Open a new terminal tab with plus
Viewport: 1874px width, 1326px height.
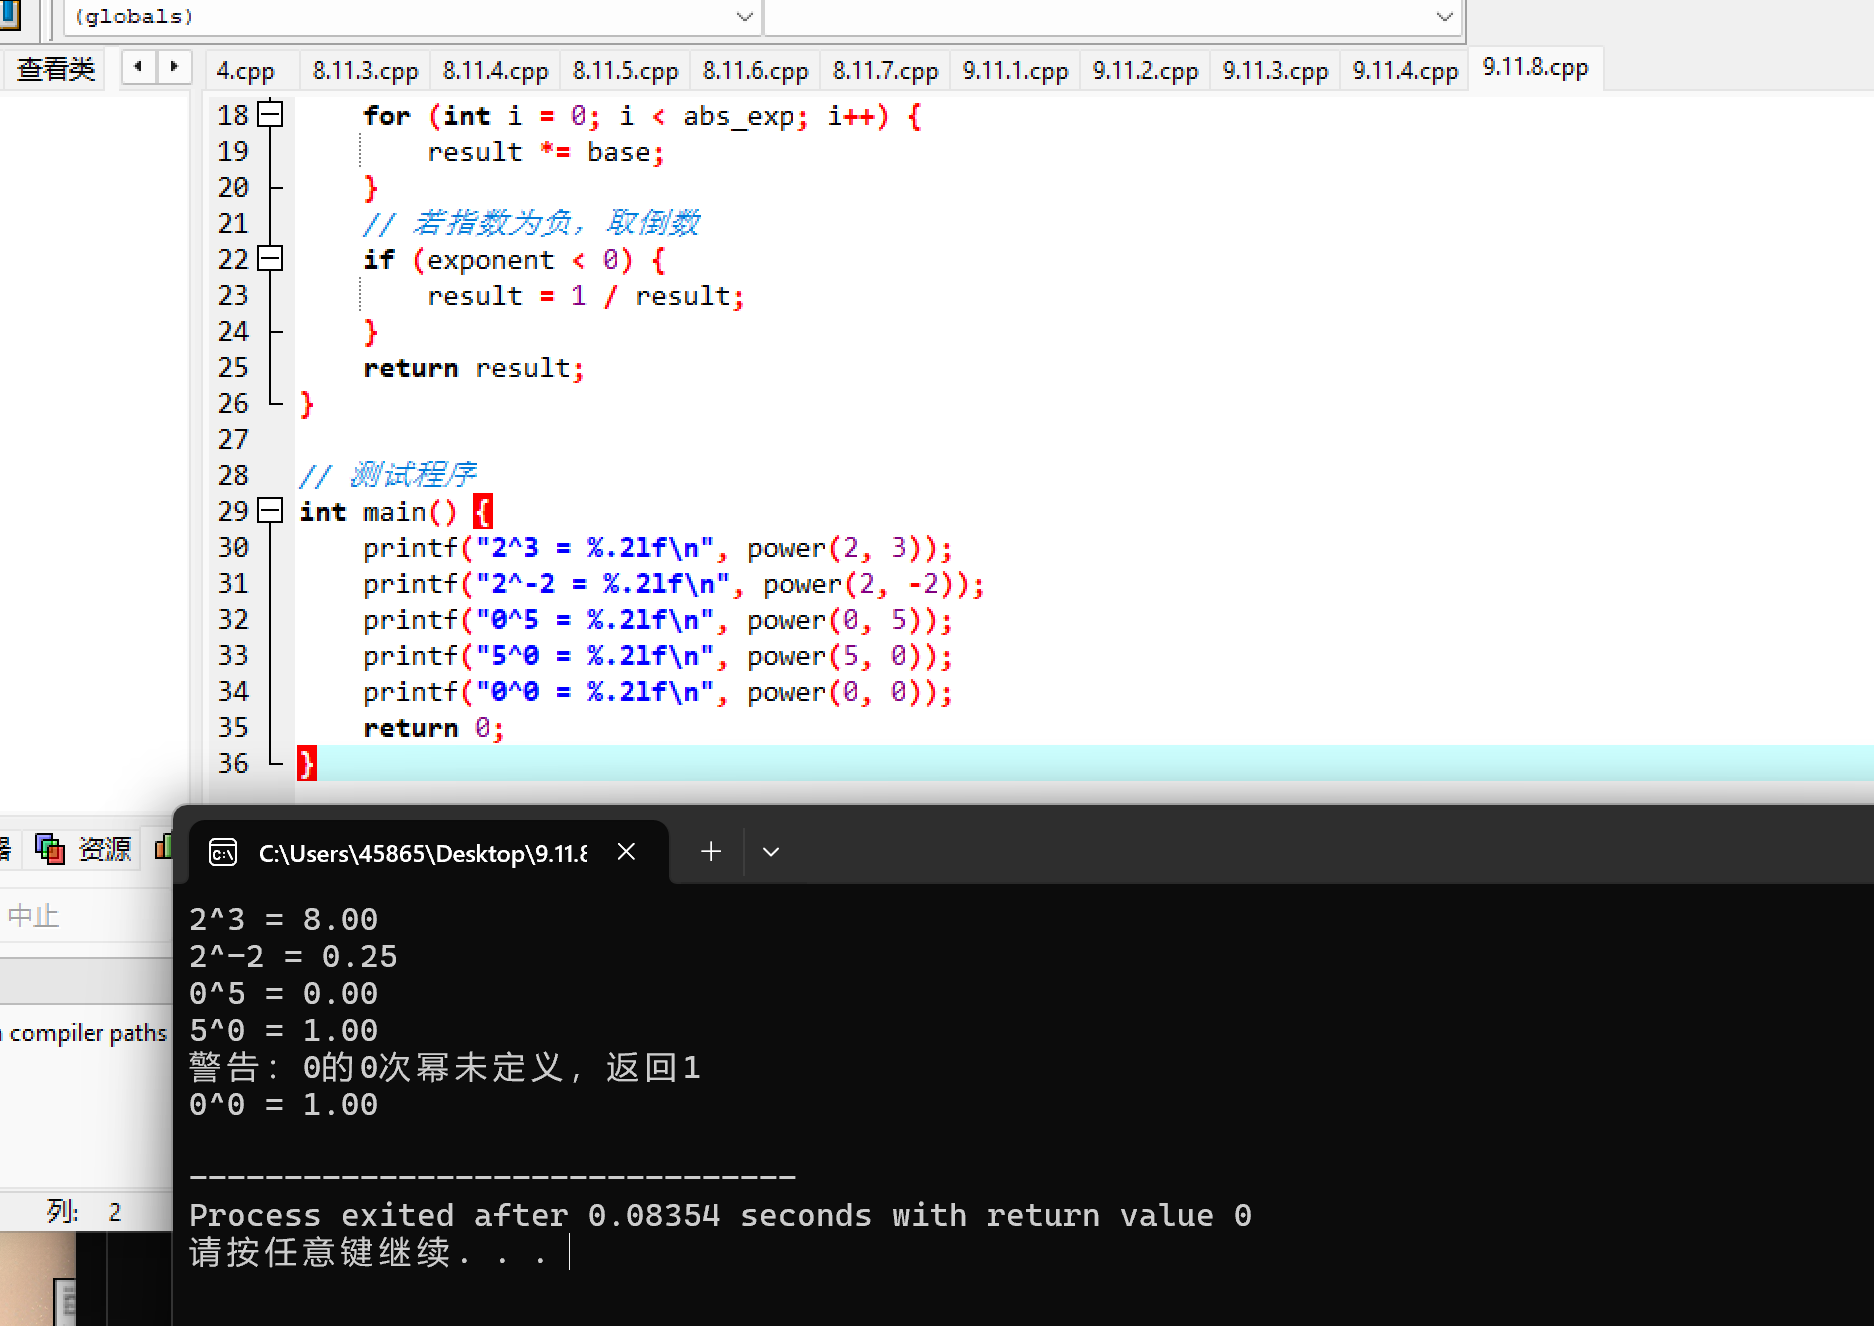[x=711, y=851]
